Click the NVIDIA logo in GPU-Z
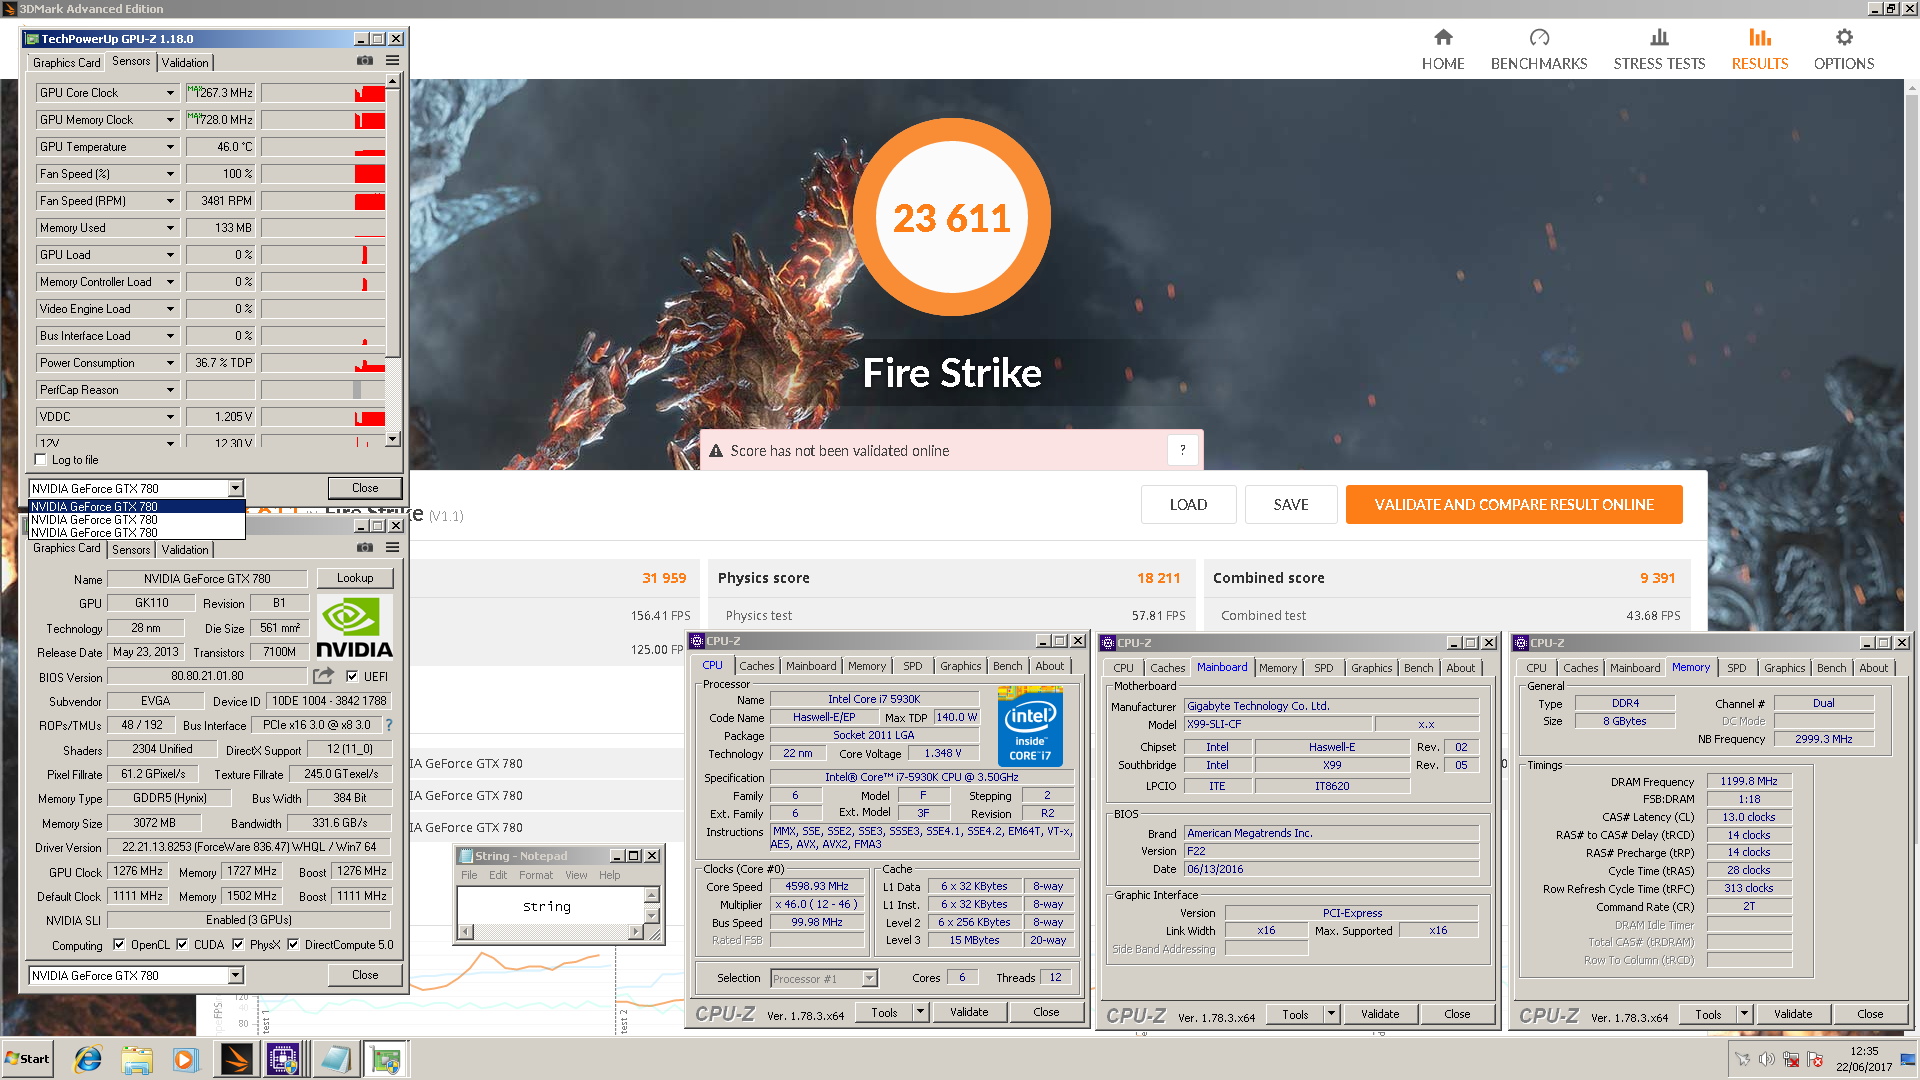The image size is (1920, 1080). pos(354,628)
